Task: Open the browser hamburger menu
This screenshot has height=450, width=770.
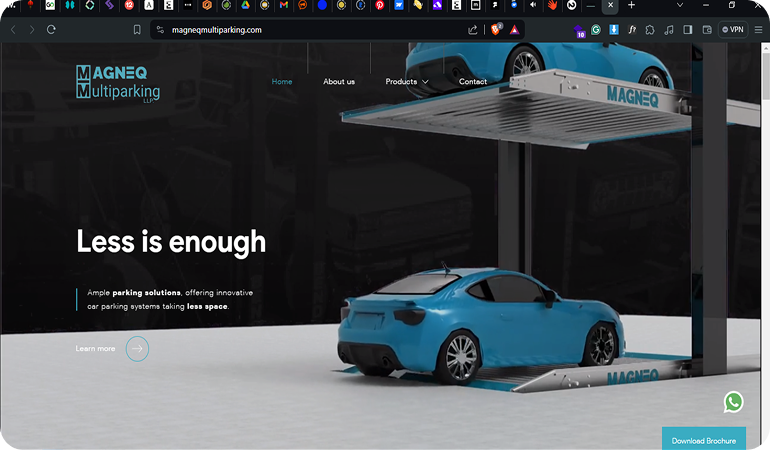Action: 758,30
